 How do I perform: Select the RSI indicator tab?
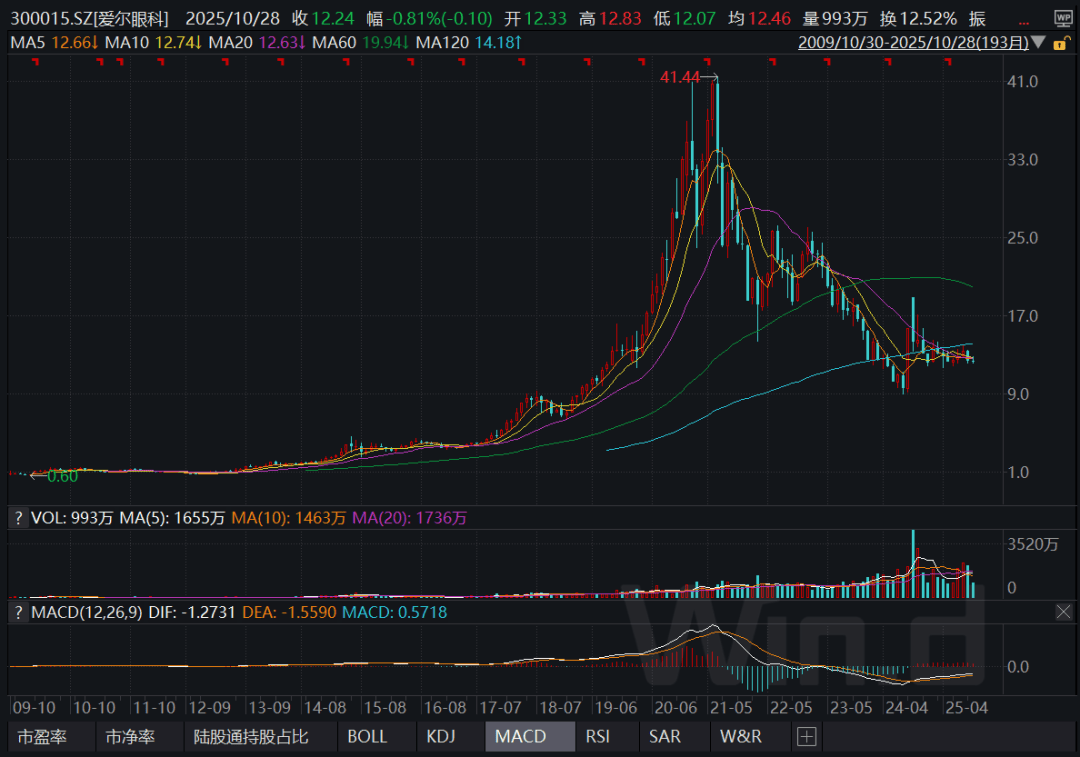tap(597, 737)
